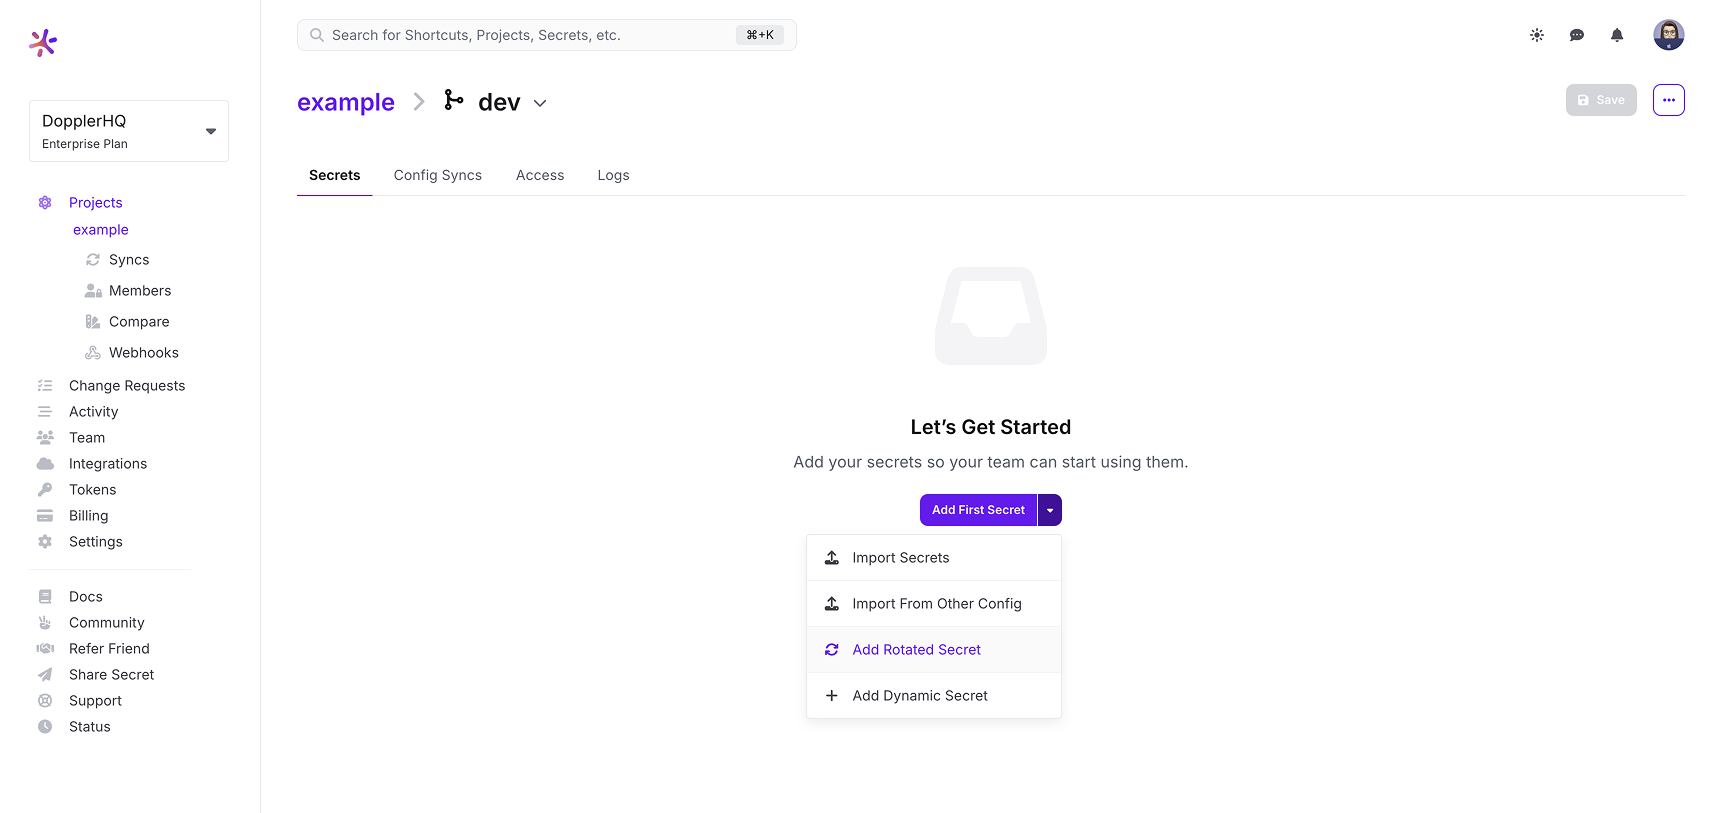Click the Projects cube icon in sidebar

click(45, 202)
